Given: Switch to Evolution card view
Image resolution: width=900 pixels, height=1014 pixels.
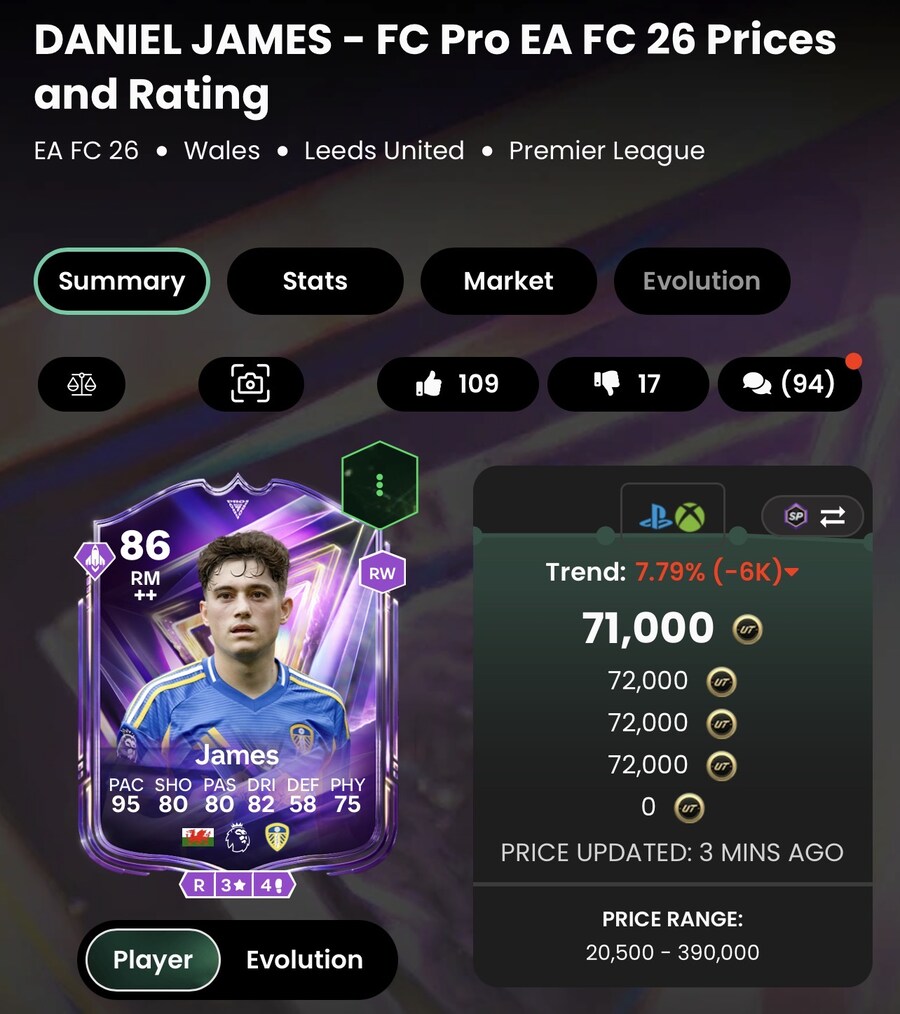Looking at the screenshot, I should click(x=305, y=960).
